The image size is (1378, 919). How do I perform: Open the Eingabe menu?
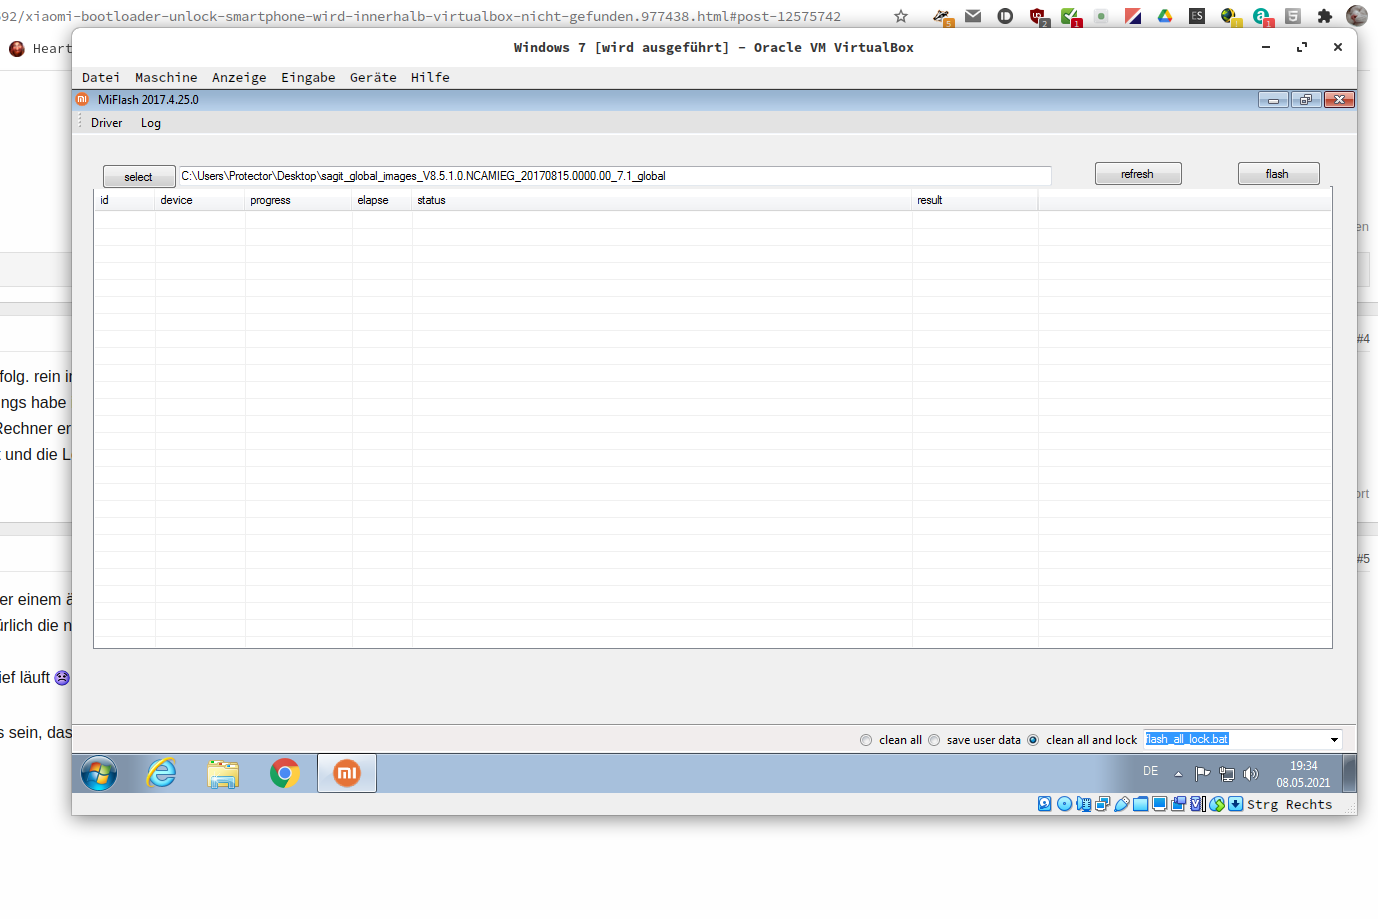[308, 77]
